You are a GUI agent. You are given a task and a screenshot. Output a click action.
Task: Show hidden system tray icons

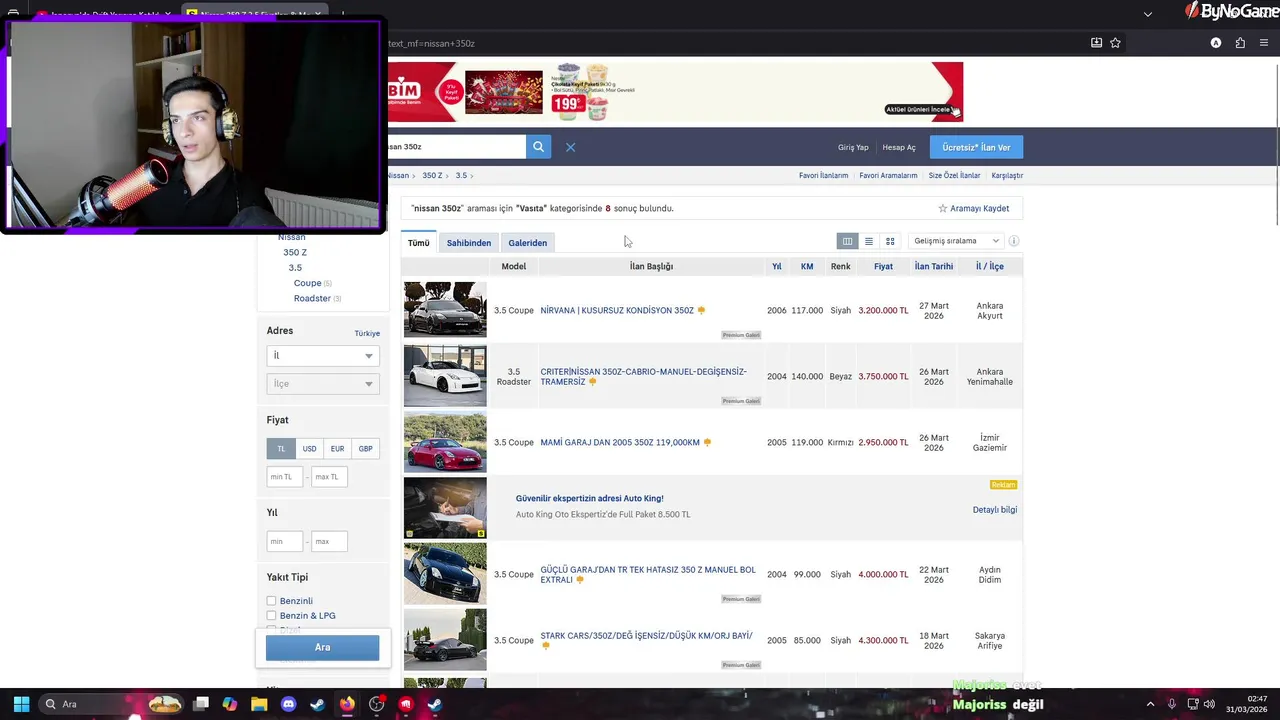click(x=1149, y=704)
